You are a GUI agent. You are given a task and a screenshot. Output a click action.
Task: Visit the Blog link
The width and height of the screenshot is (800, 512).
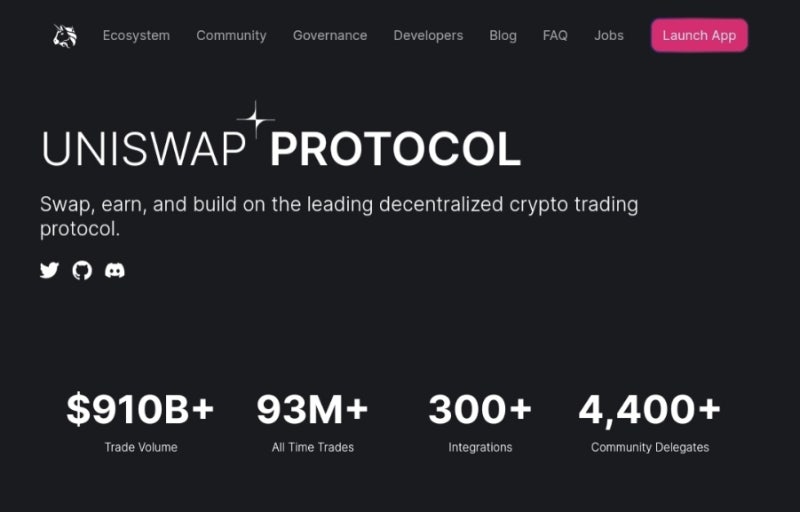pos(503,35)
